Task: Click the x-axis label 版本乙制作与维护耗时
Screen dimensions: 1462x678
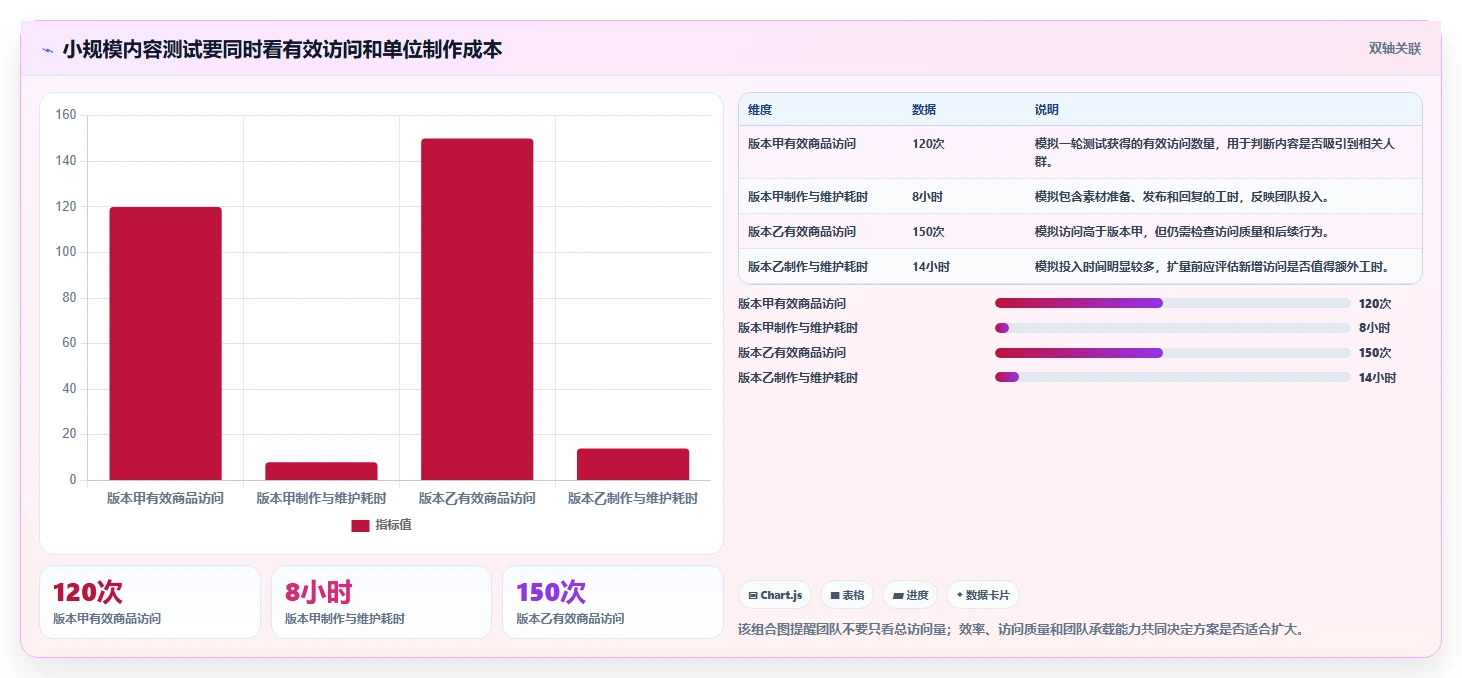Action: (x=633, y=498)
